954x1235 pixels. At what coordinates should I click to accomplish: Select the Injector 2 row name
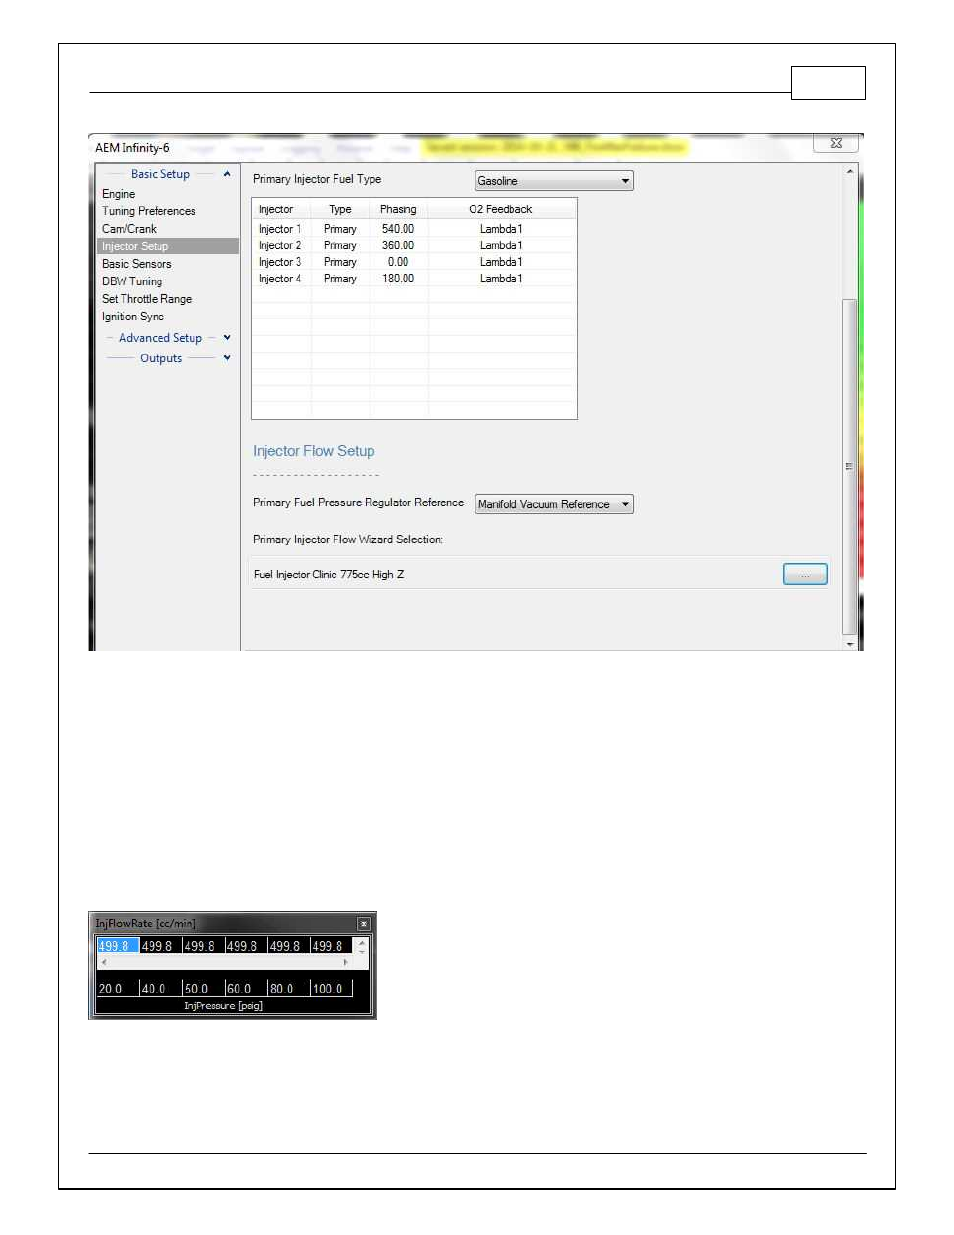(x=280, y=245)
